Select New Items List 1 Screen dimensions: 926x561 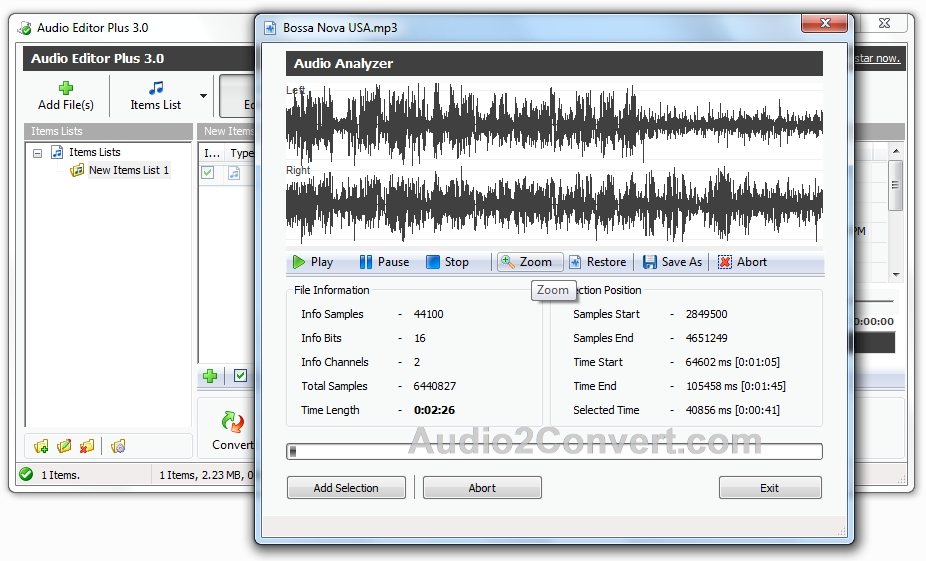tap(129, 170)
